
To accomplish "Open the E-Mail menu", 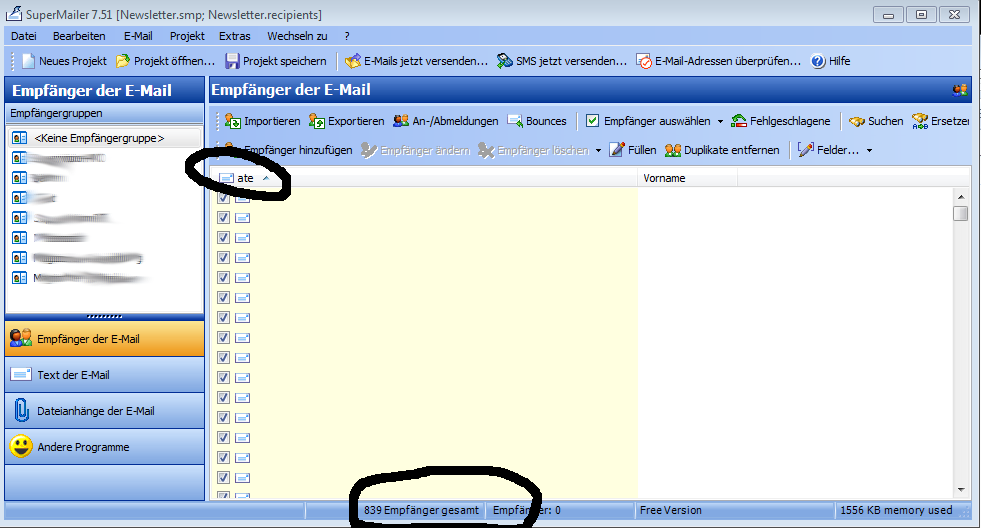I will pyautogui.click(x=138, y=36).
